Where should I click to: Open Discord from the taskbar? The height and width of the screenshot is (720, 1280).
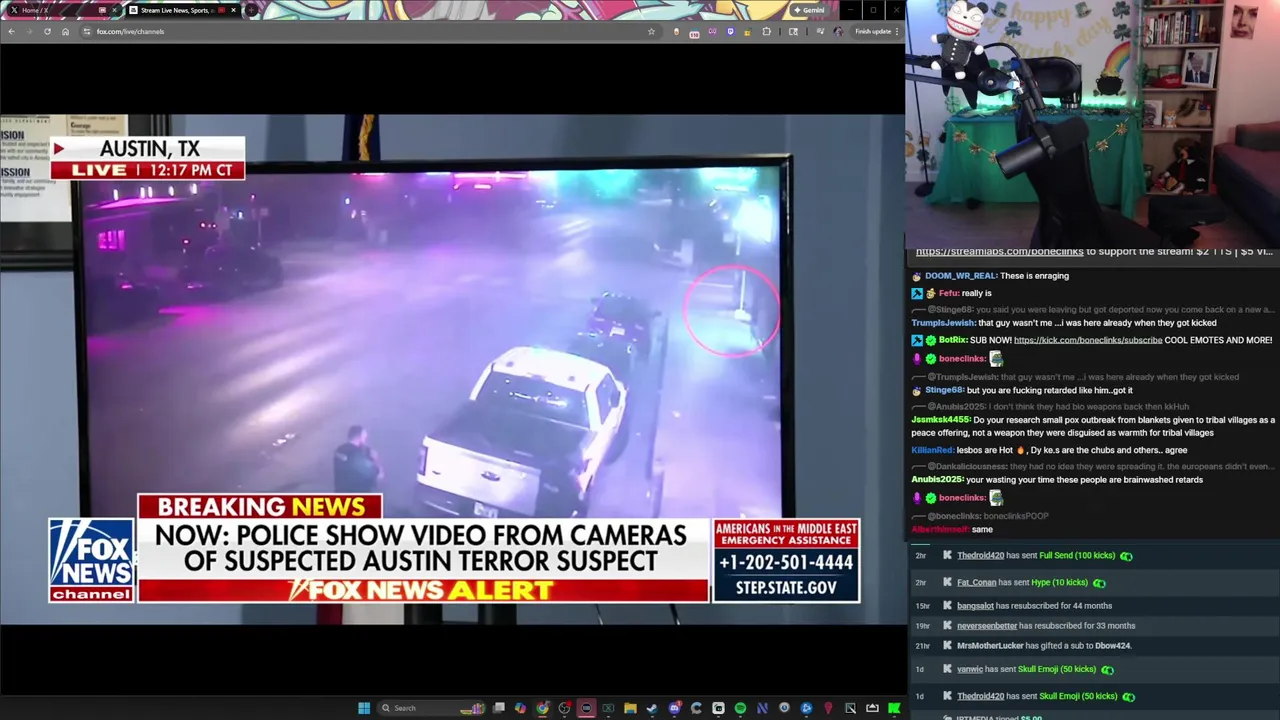(674, 708)
